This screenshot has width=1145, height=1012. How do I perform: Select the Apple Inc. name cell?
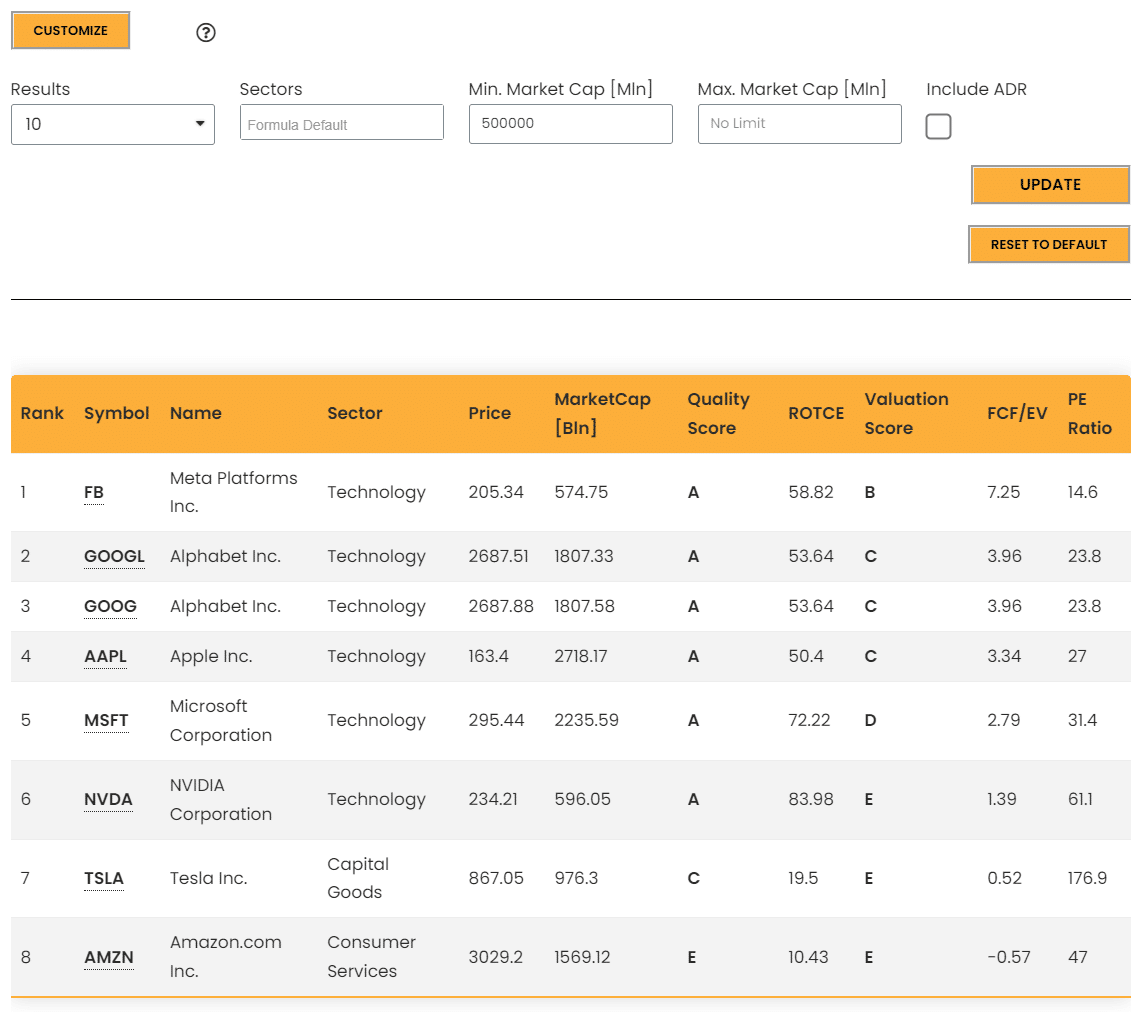point(211,656)
